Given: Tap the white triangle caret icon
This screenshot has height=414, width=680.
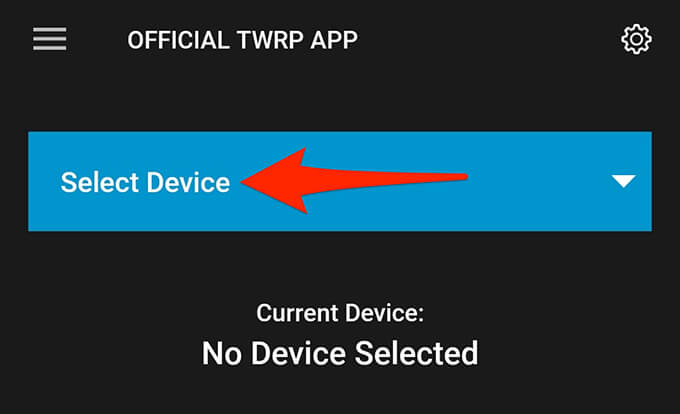Looking at the screenshot, I should click(624, 181).
